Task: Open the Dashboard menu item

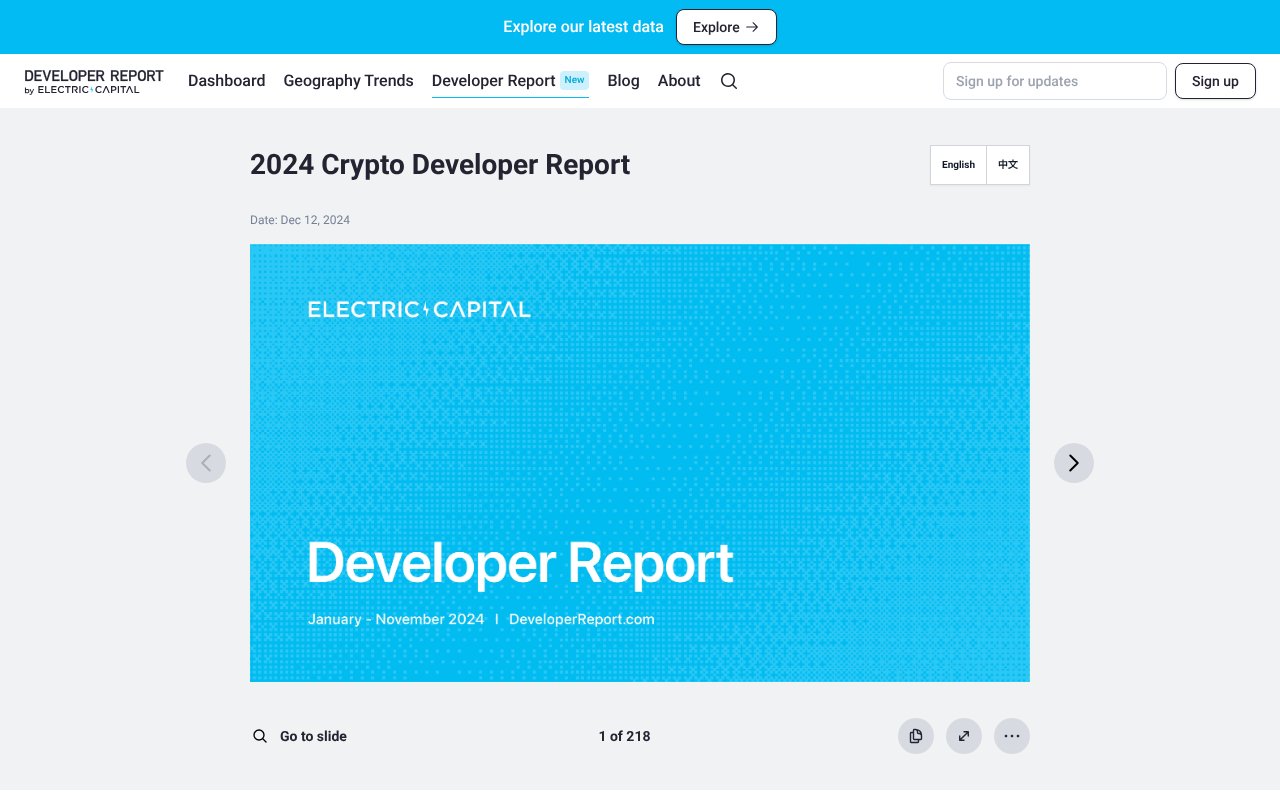Action: pos(226,81)
